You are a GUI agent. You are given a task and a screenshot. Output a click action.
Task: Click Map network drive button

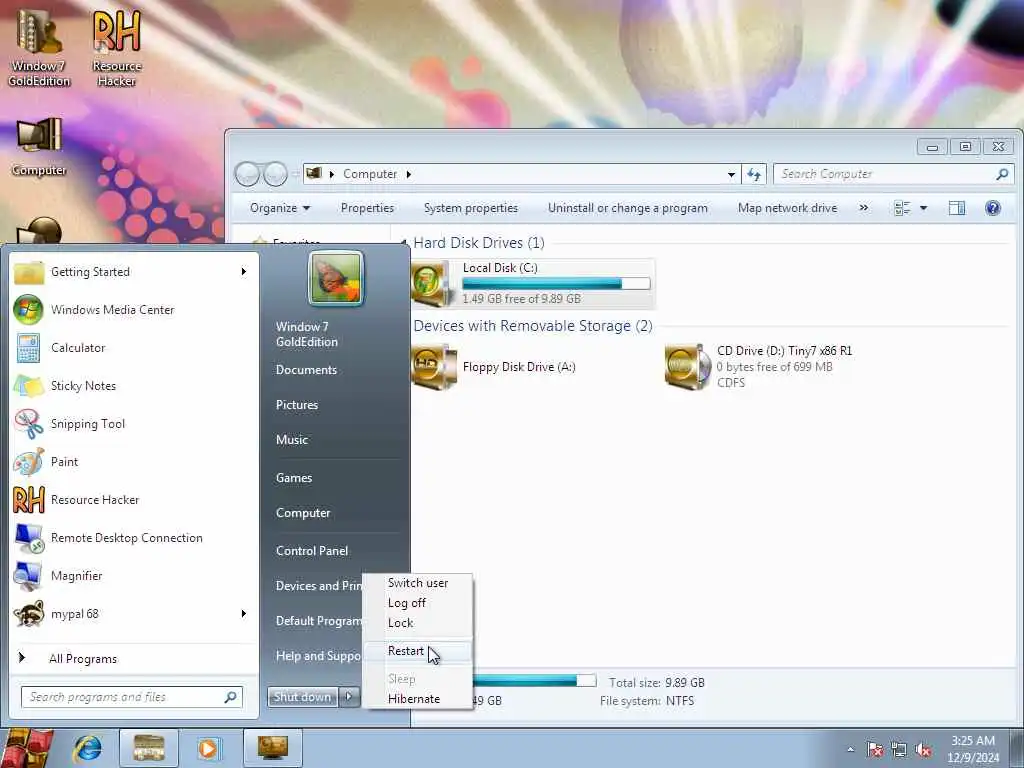(x=788, y=208)
